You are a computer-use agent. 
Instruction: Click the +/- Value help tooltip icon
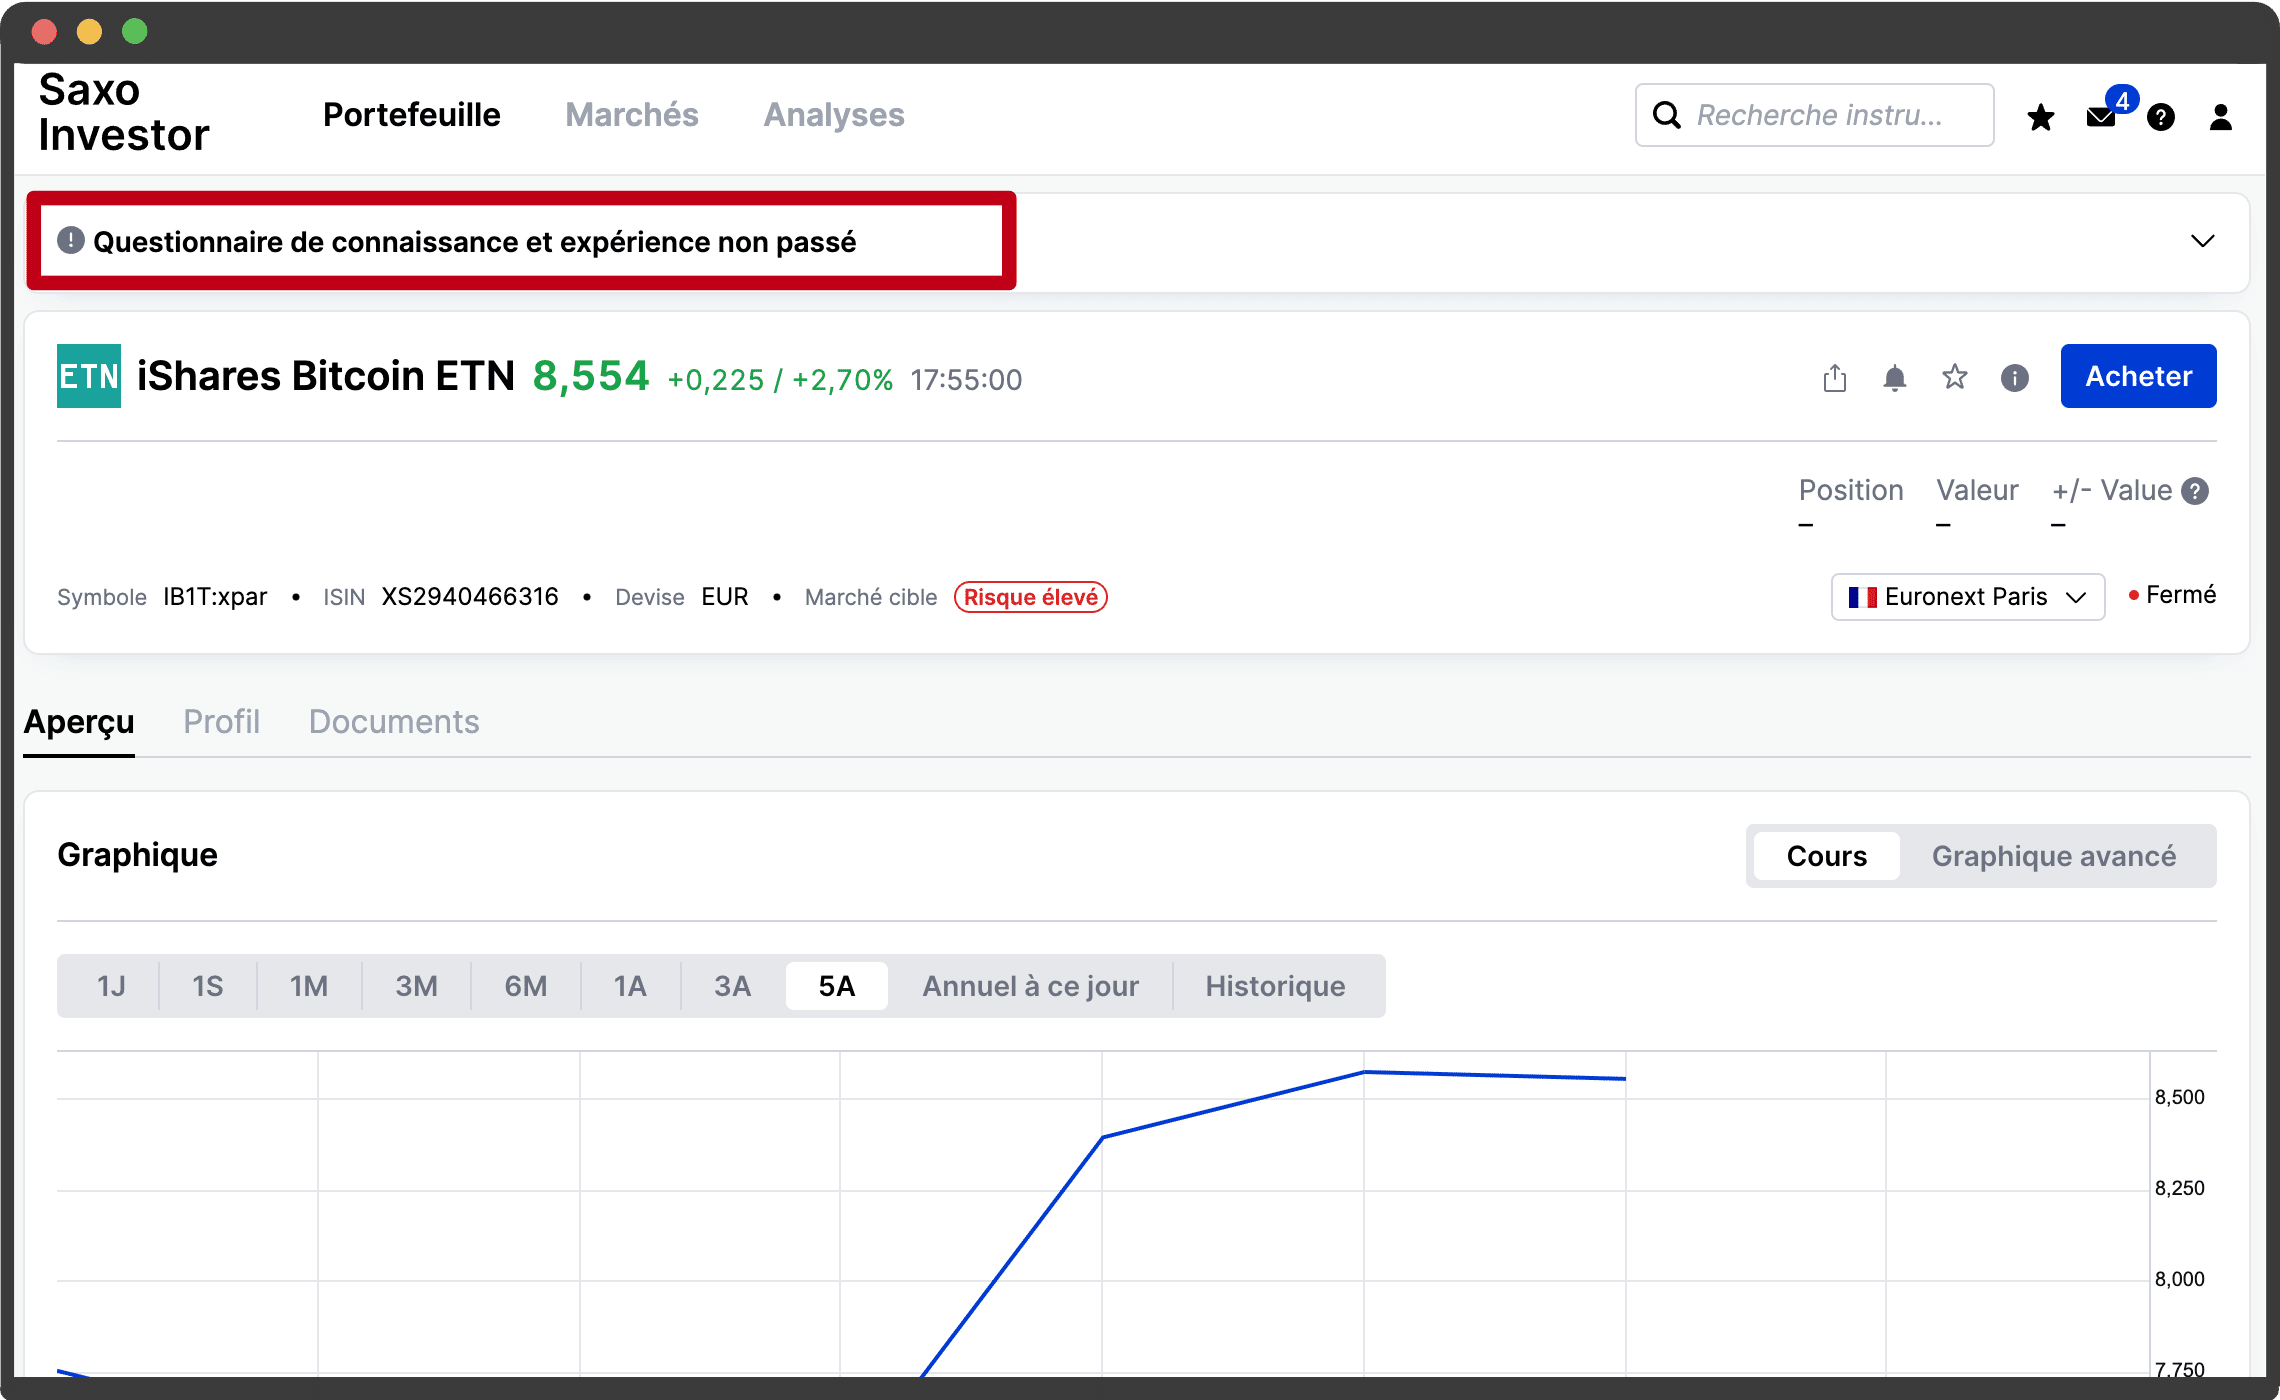[2195, 491]
